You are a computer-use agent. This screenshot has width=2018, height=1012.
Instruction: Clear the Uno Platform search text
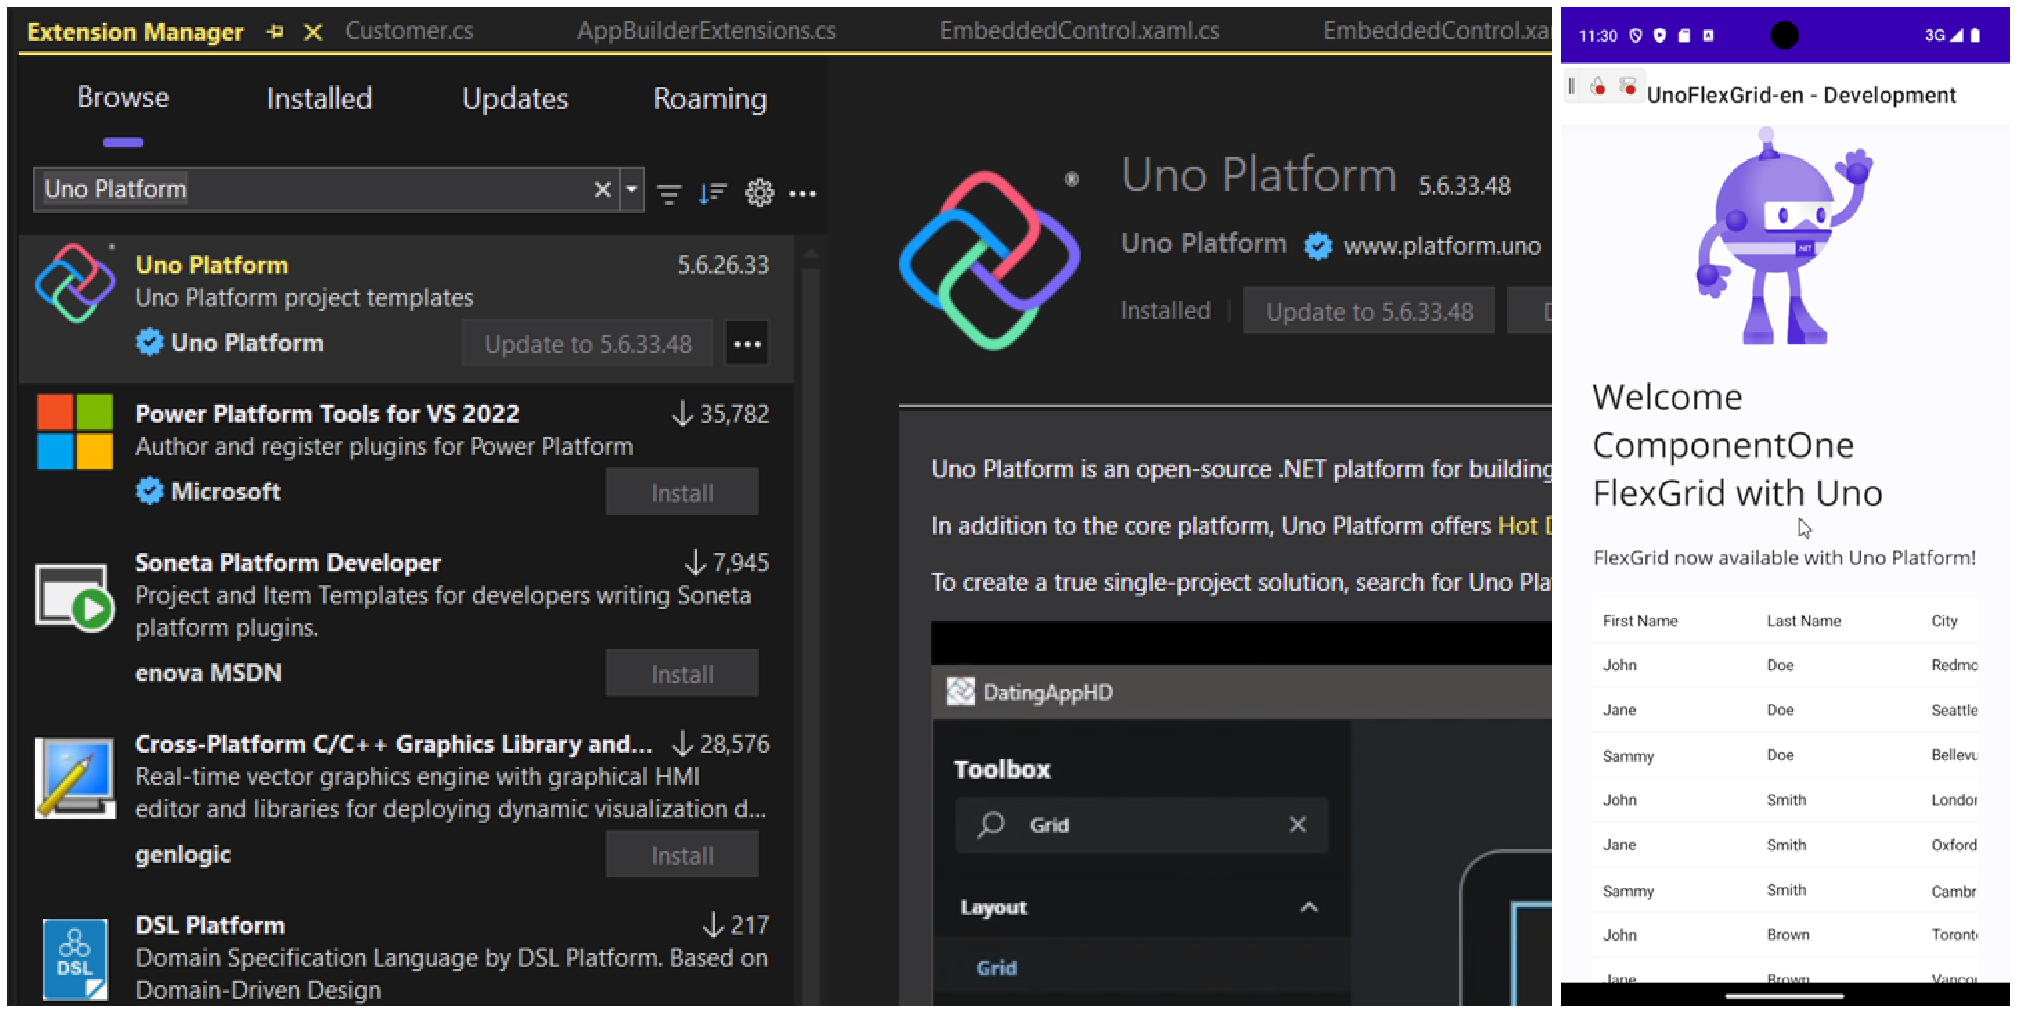602,189
